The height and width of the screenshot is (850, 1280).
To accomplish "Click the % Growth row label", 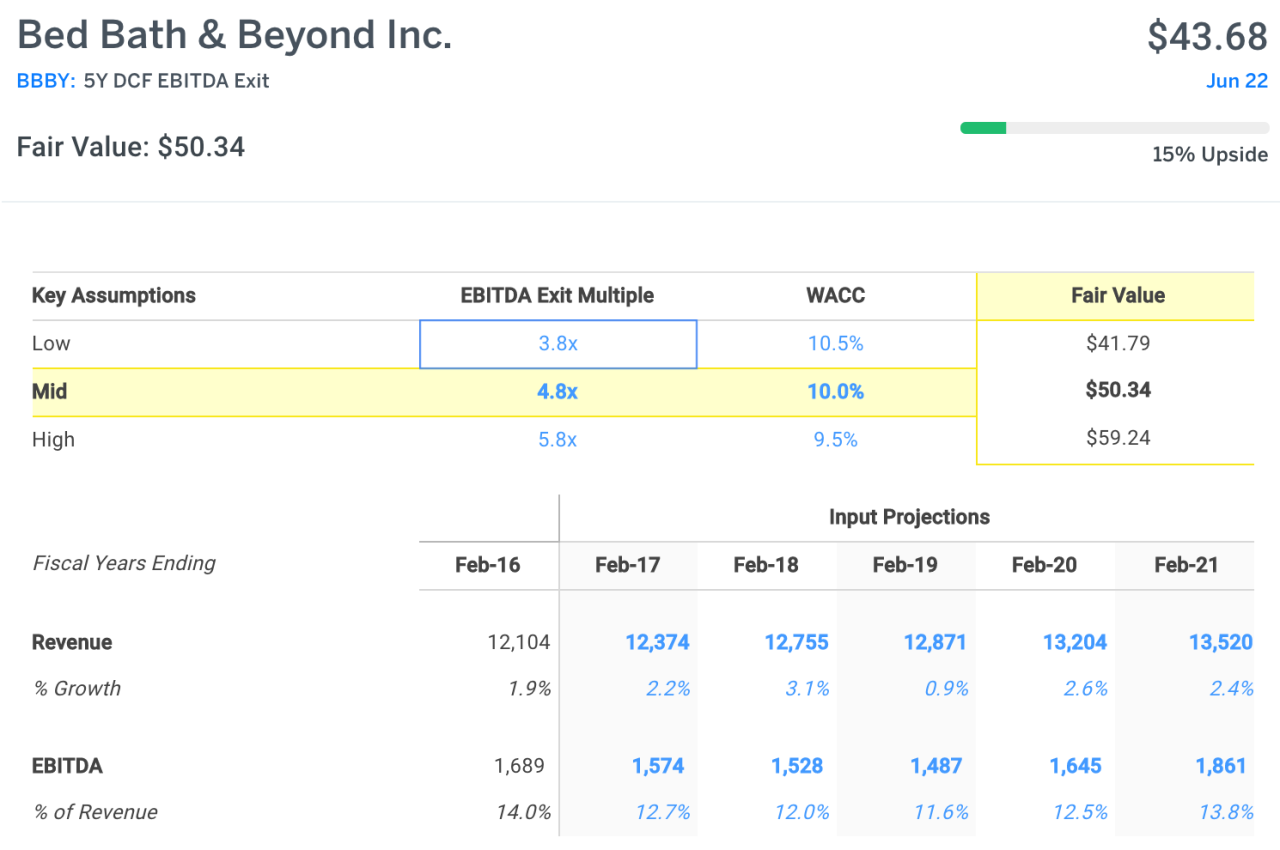I will [x=77, y=688].
